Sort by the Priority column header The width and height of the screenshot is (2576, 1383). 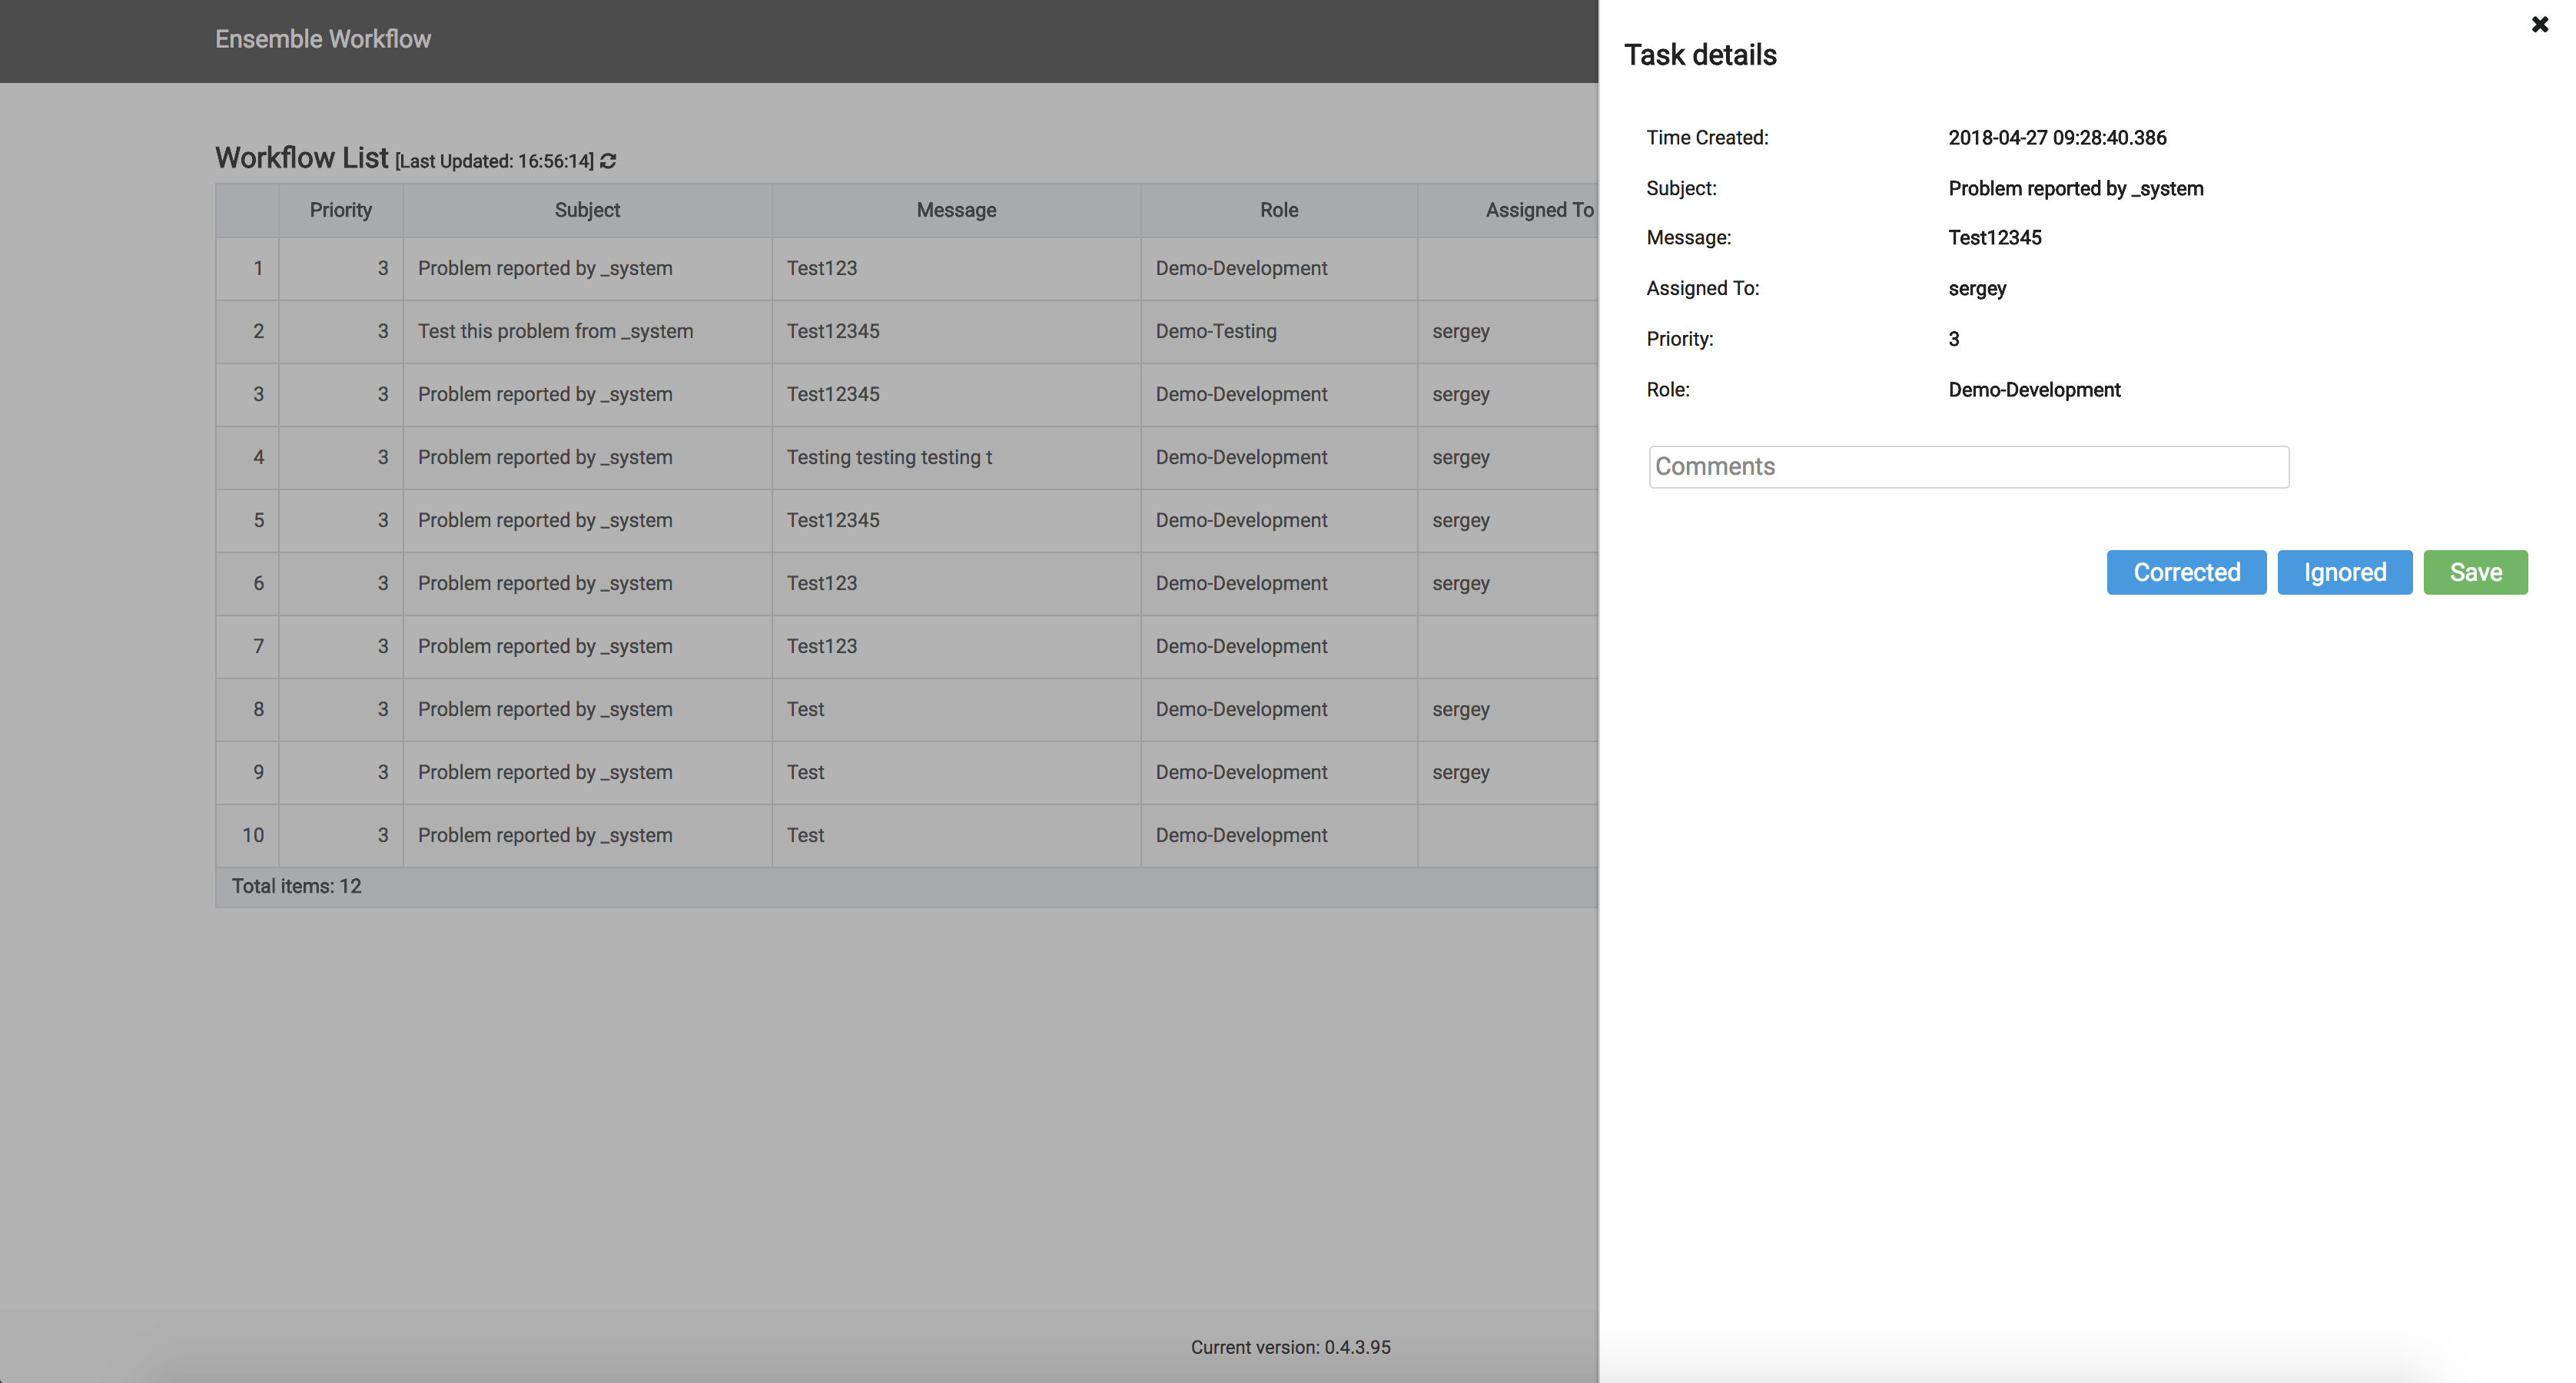click(340, 210)
